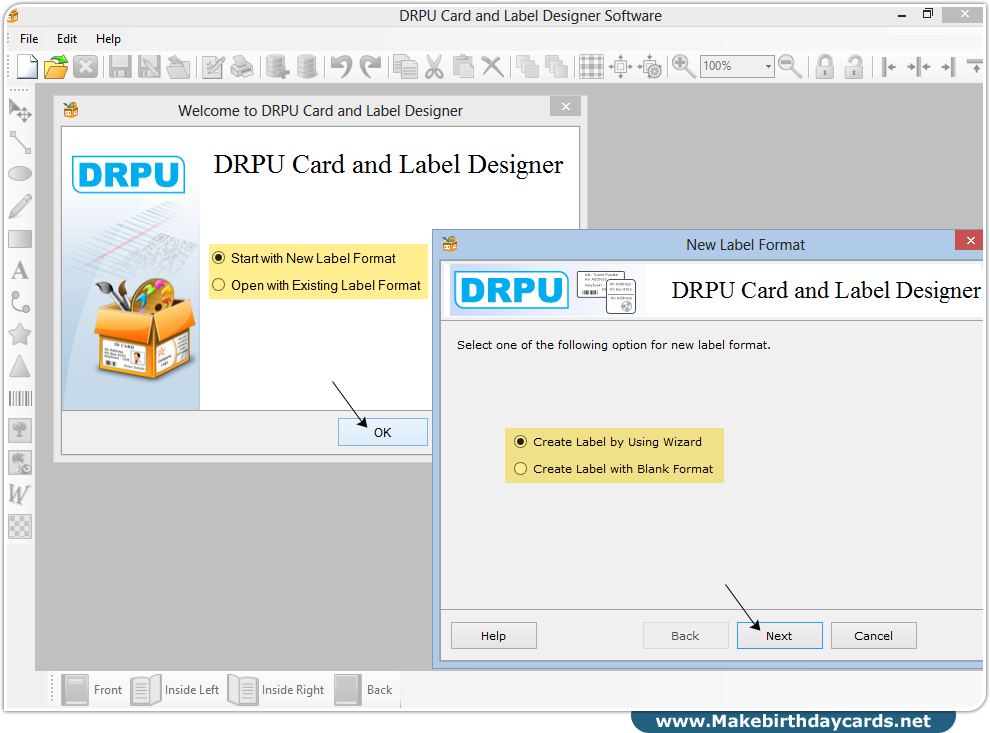
Task: Click Help button in New Label Format dialog
Action: (x=494, y=636)
